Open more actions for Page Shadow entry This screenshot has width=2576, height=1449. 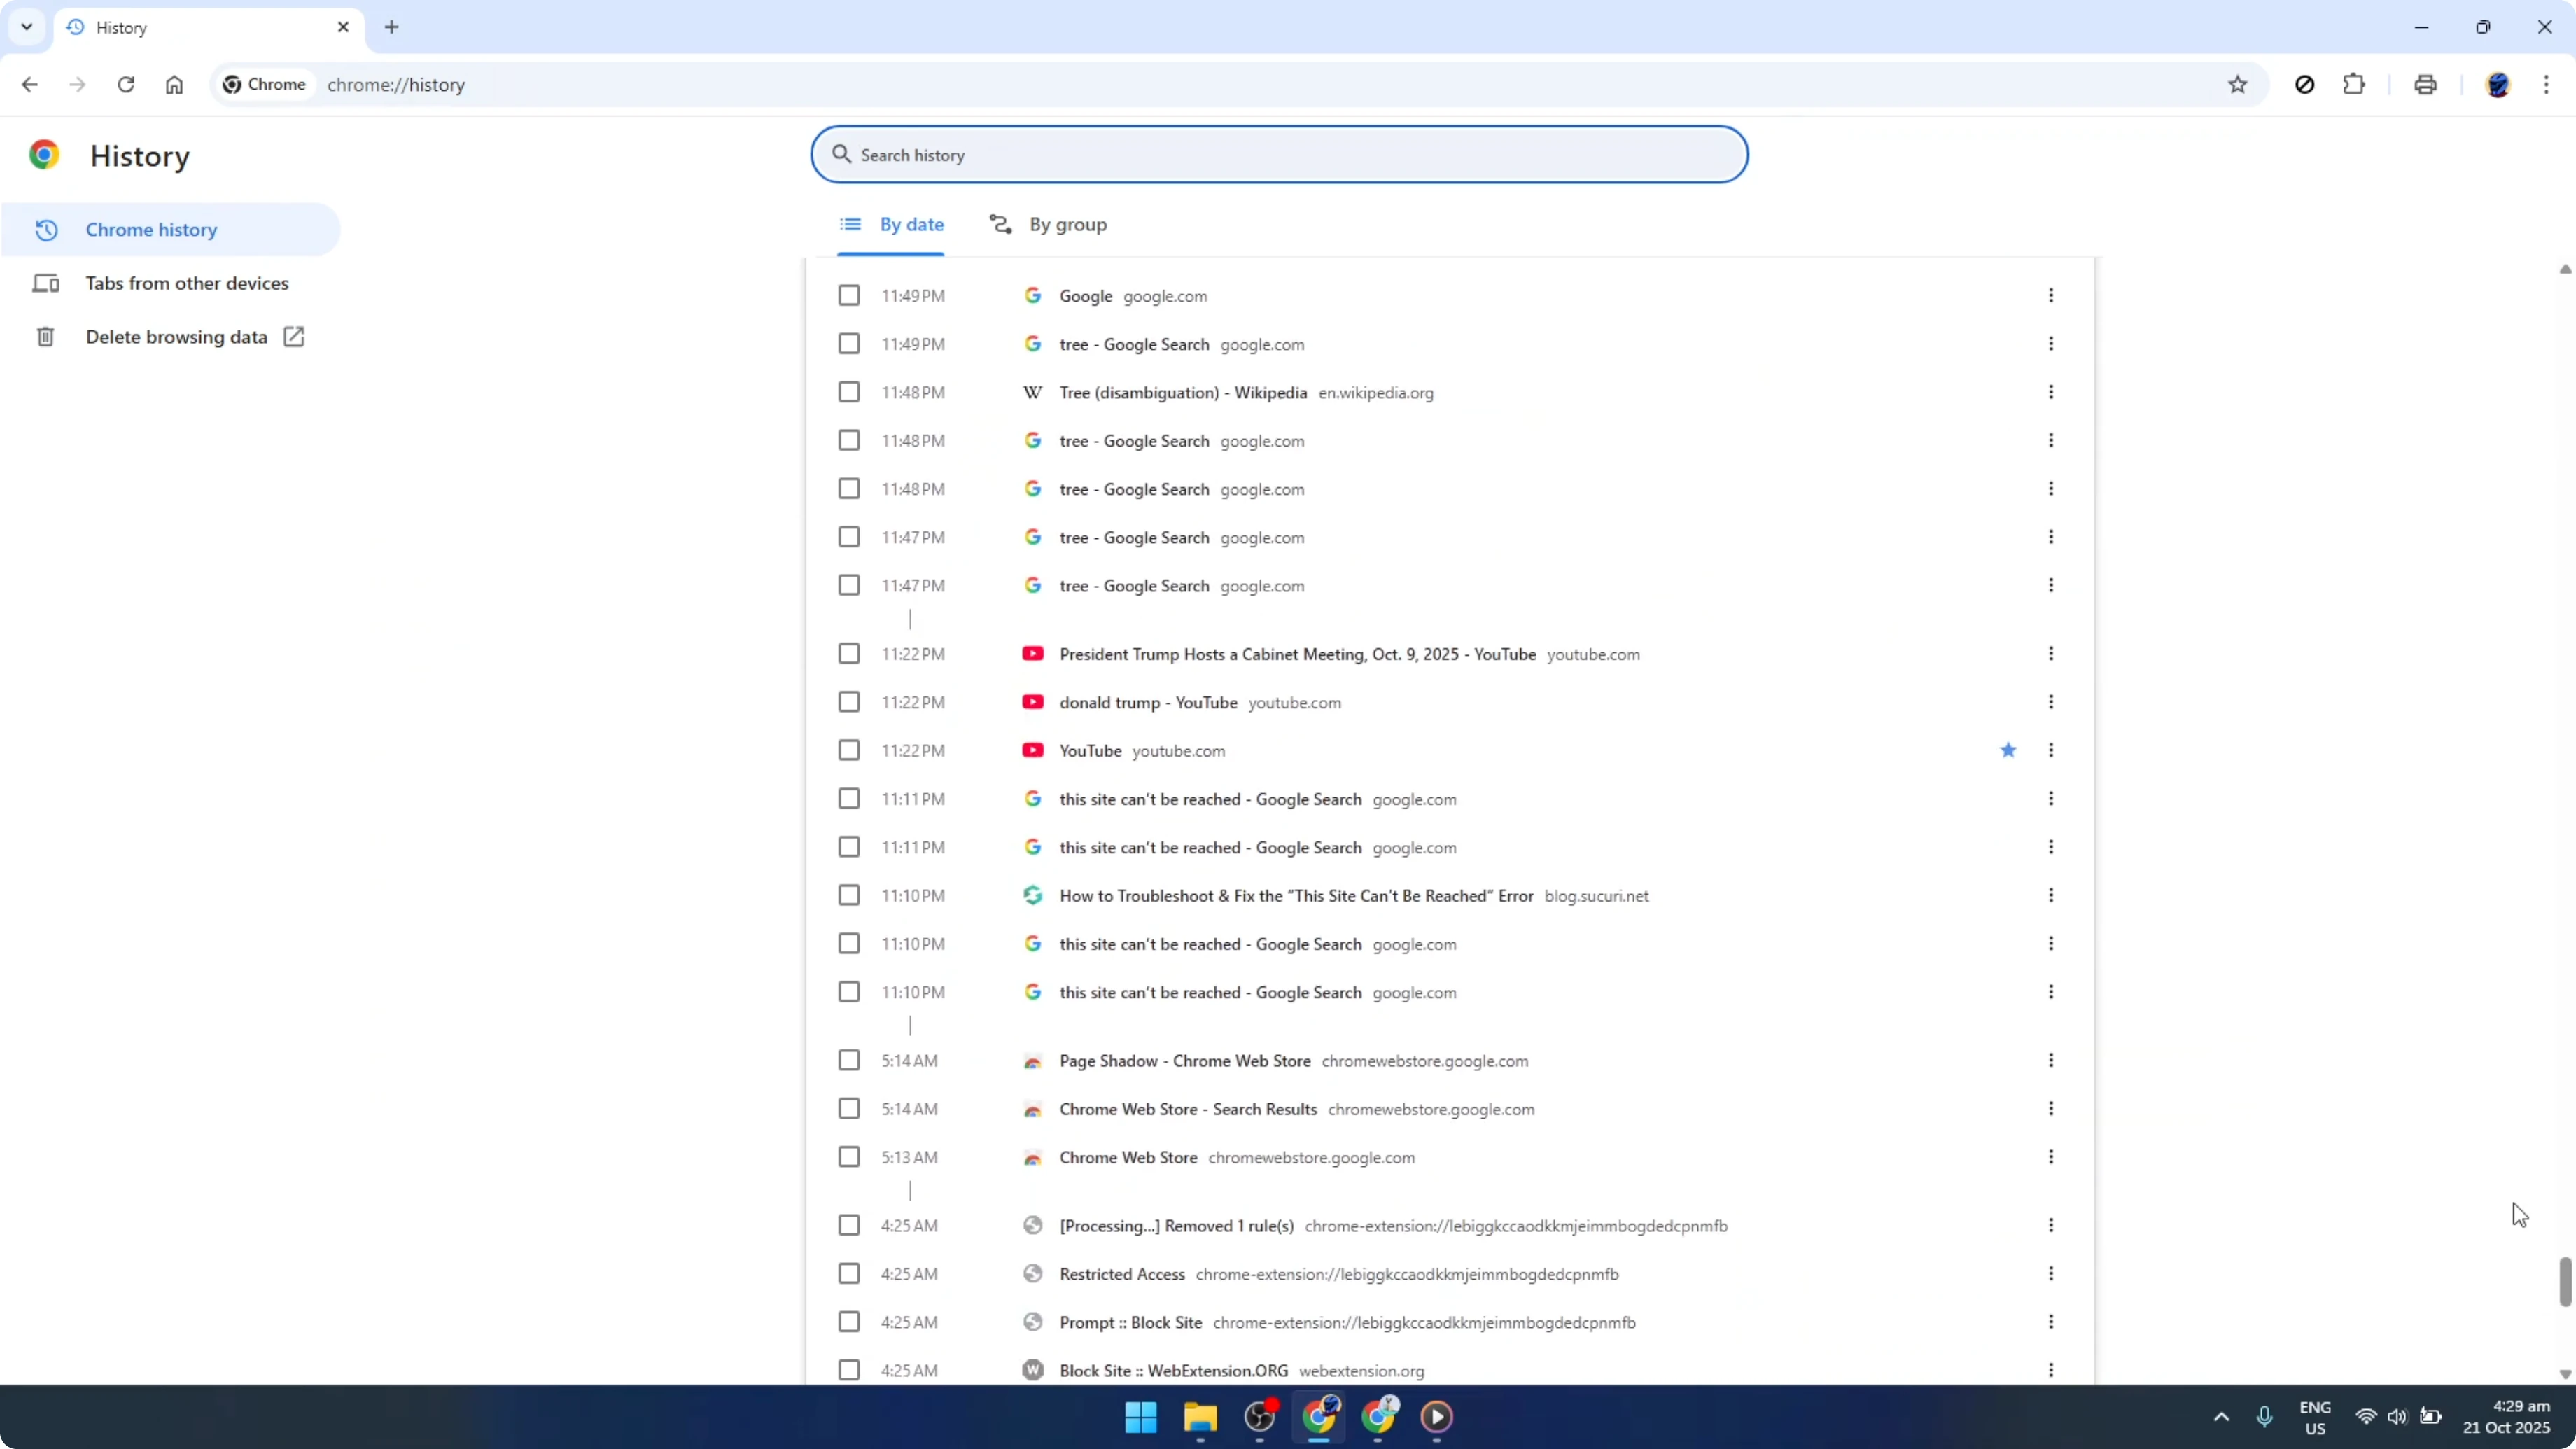(x=2051, y=1060)
